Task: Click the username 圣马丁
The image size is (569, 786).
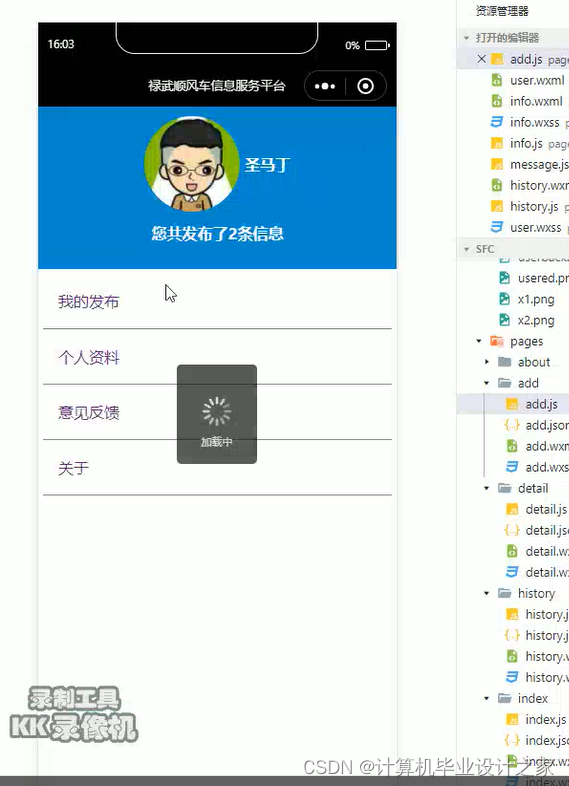Action: (x=267, y=164)
